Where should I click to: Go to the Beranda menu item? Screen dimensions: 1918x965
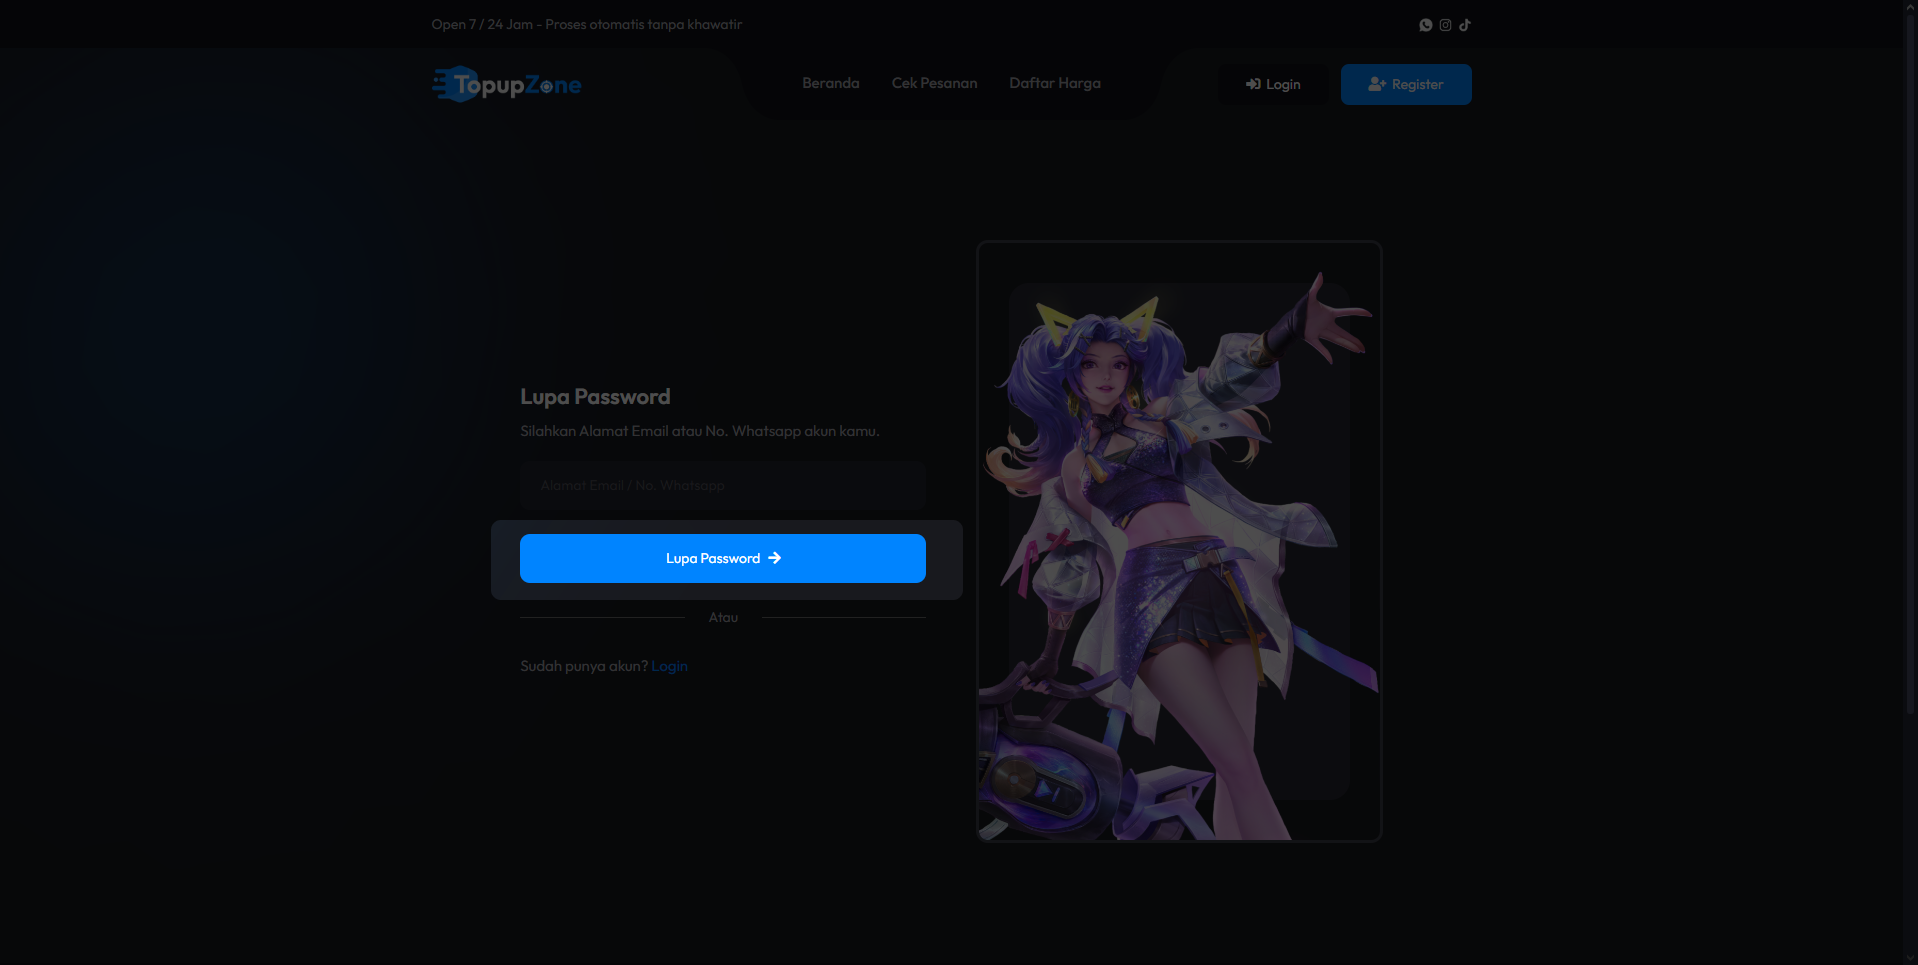pyautogui.click(x=830, y=83)
